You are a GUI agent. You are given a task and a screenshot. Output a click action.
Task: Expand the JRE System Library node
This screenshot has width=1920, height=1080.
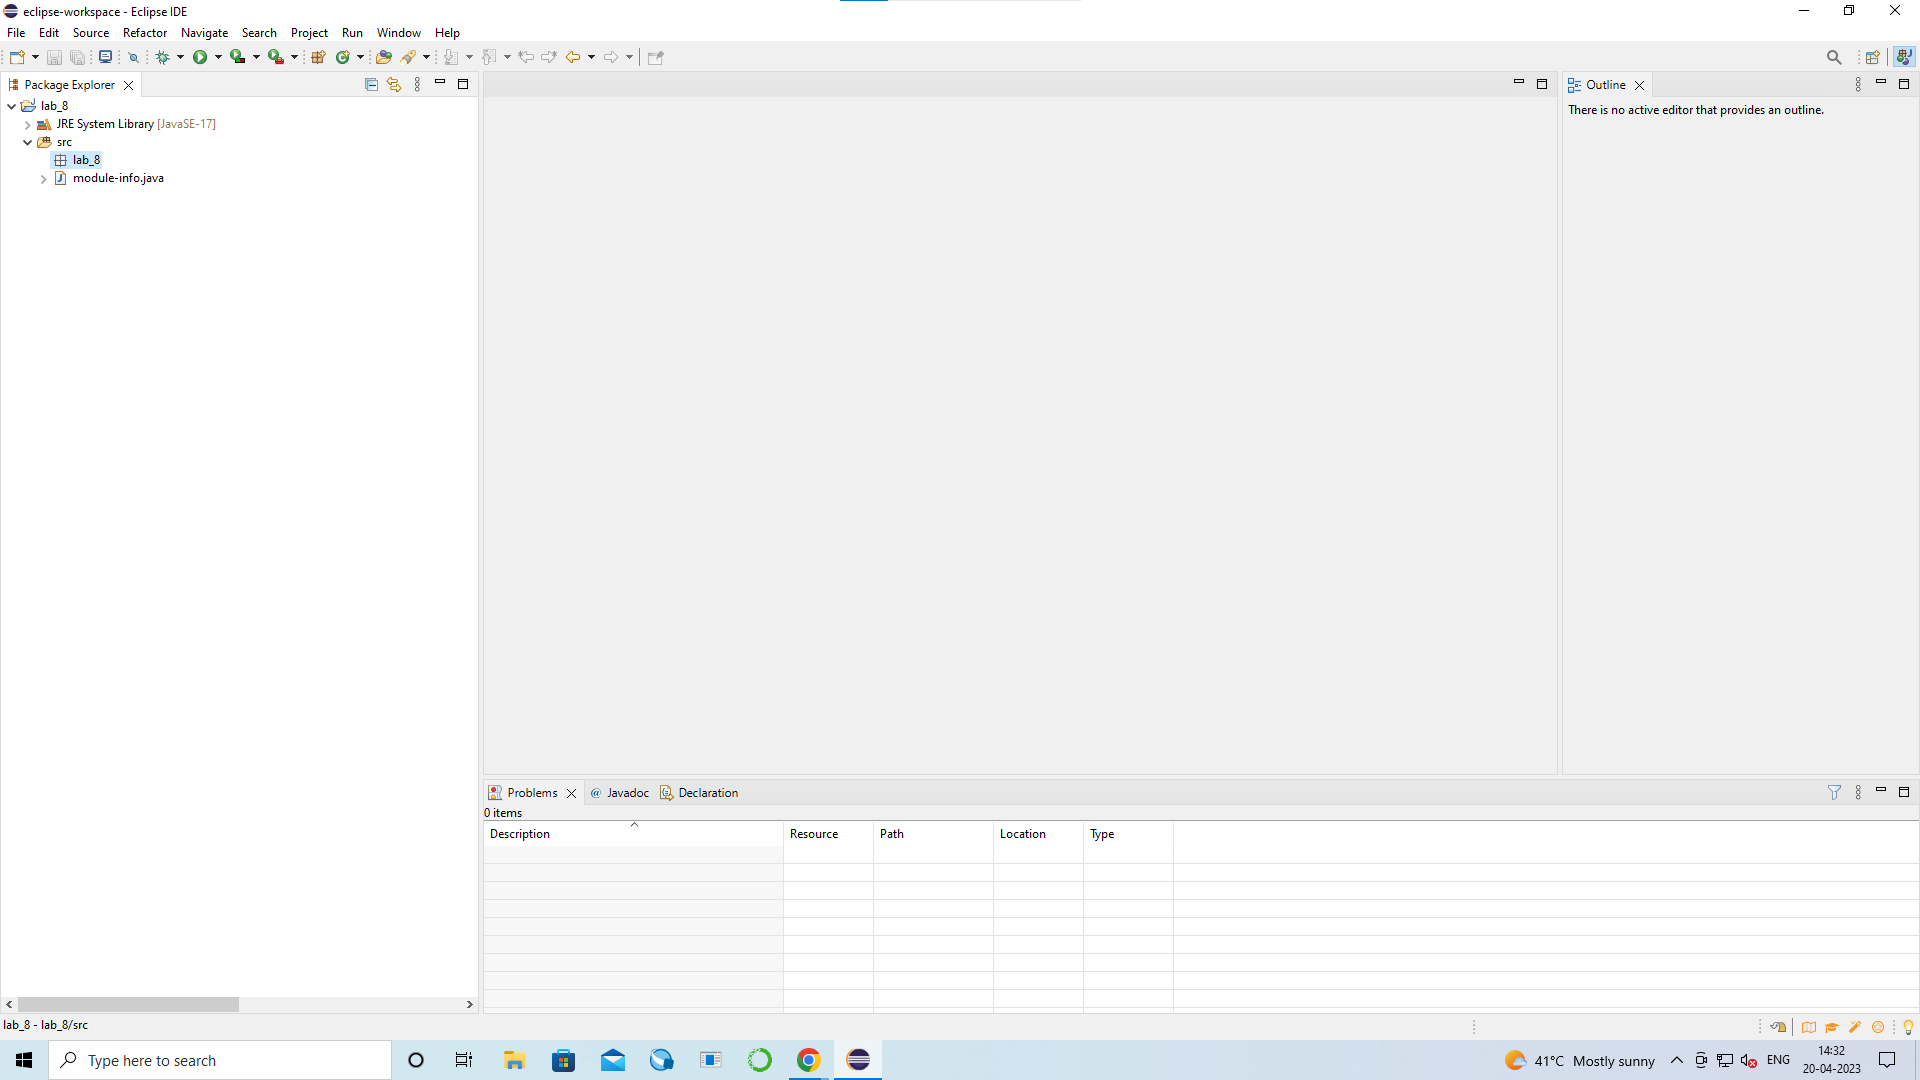(28, 124)
